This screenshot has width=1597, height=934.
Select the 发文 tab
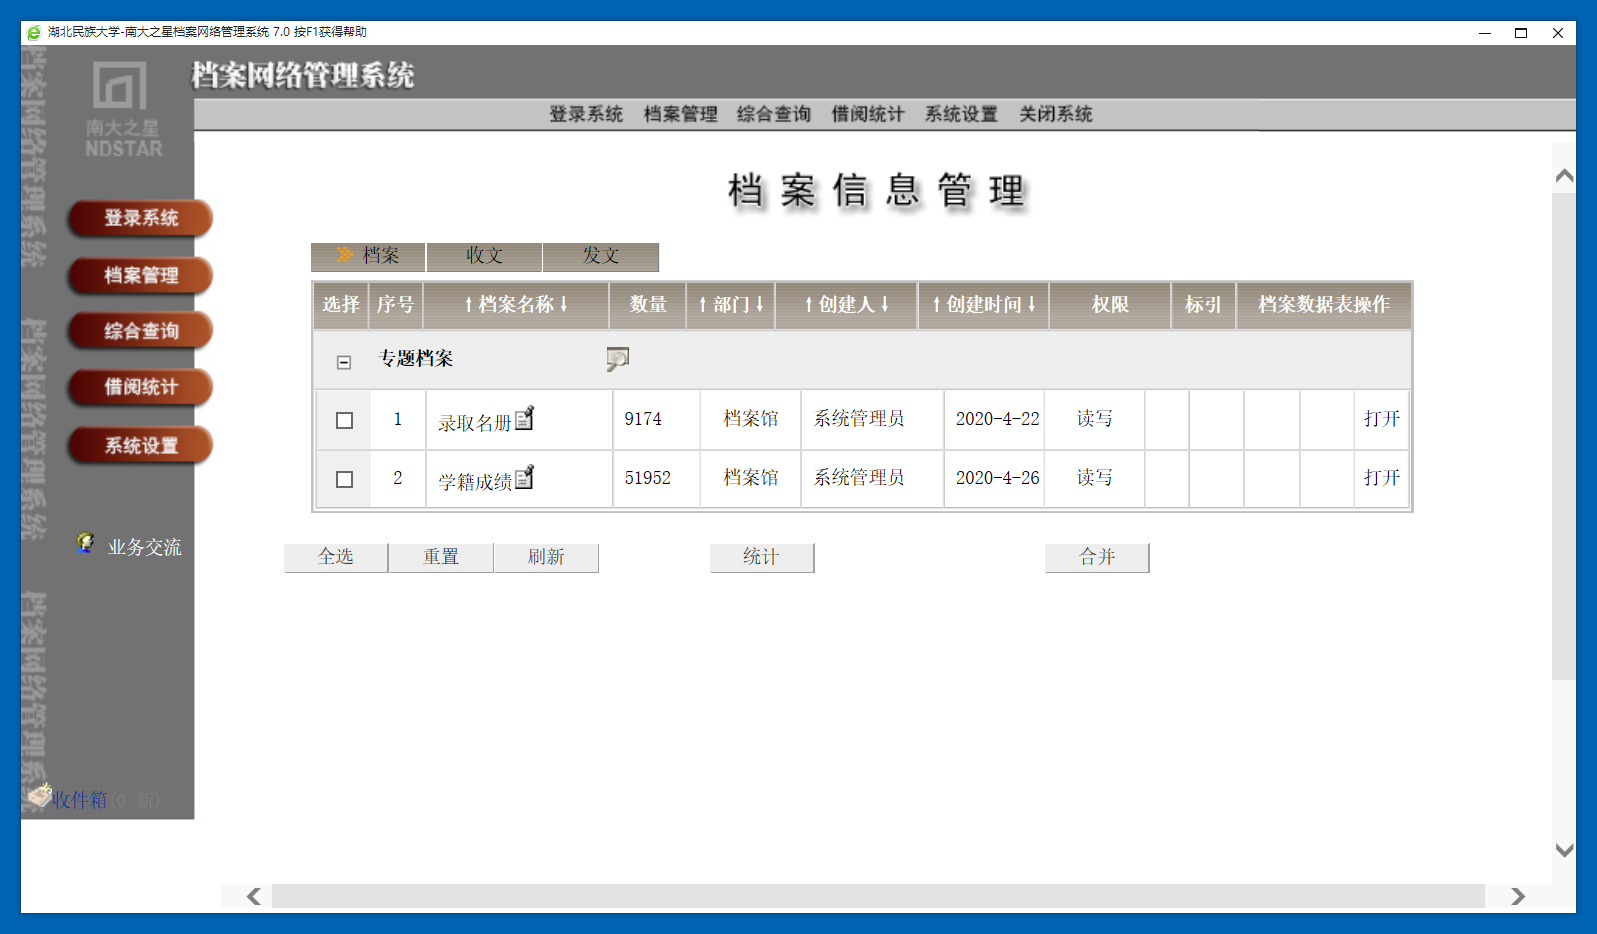pyautogui.click(x=600, y=257)
